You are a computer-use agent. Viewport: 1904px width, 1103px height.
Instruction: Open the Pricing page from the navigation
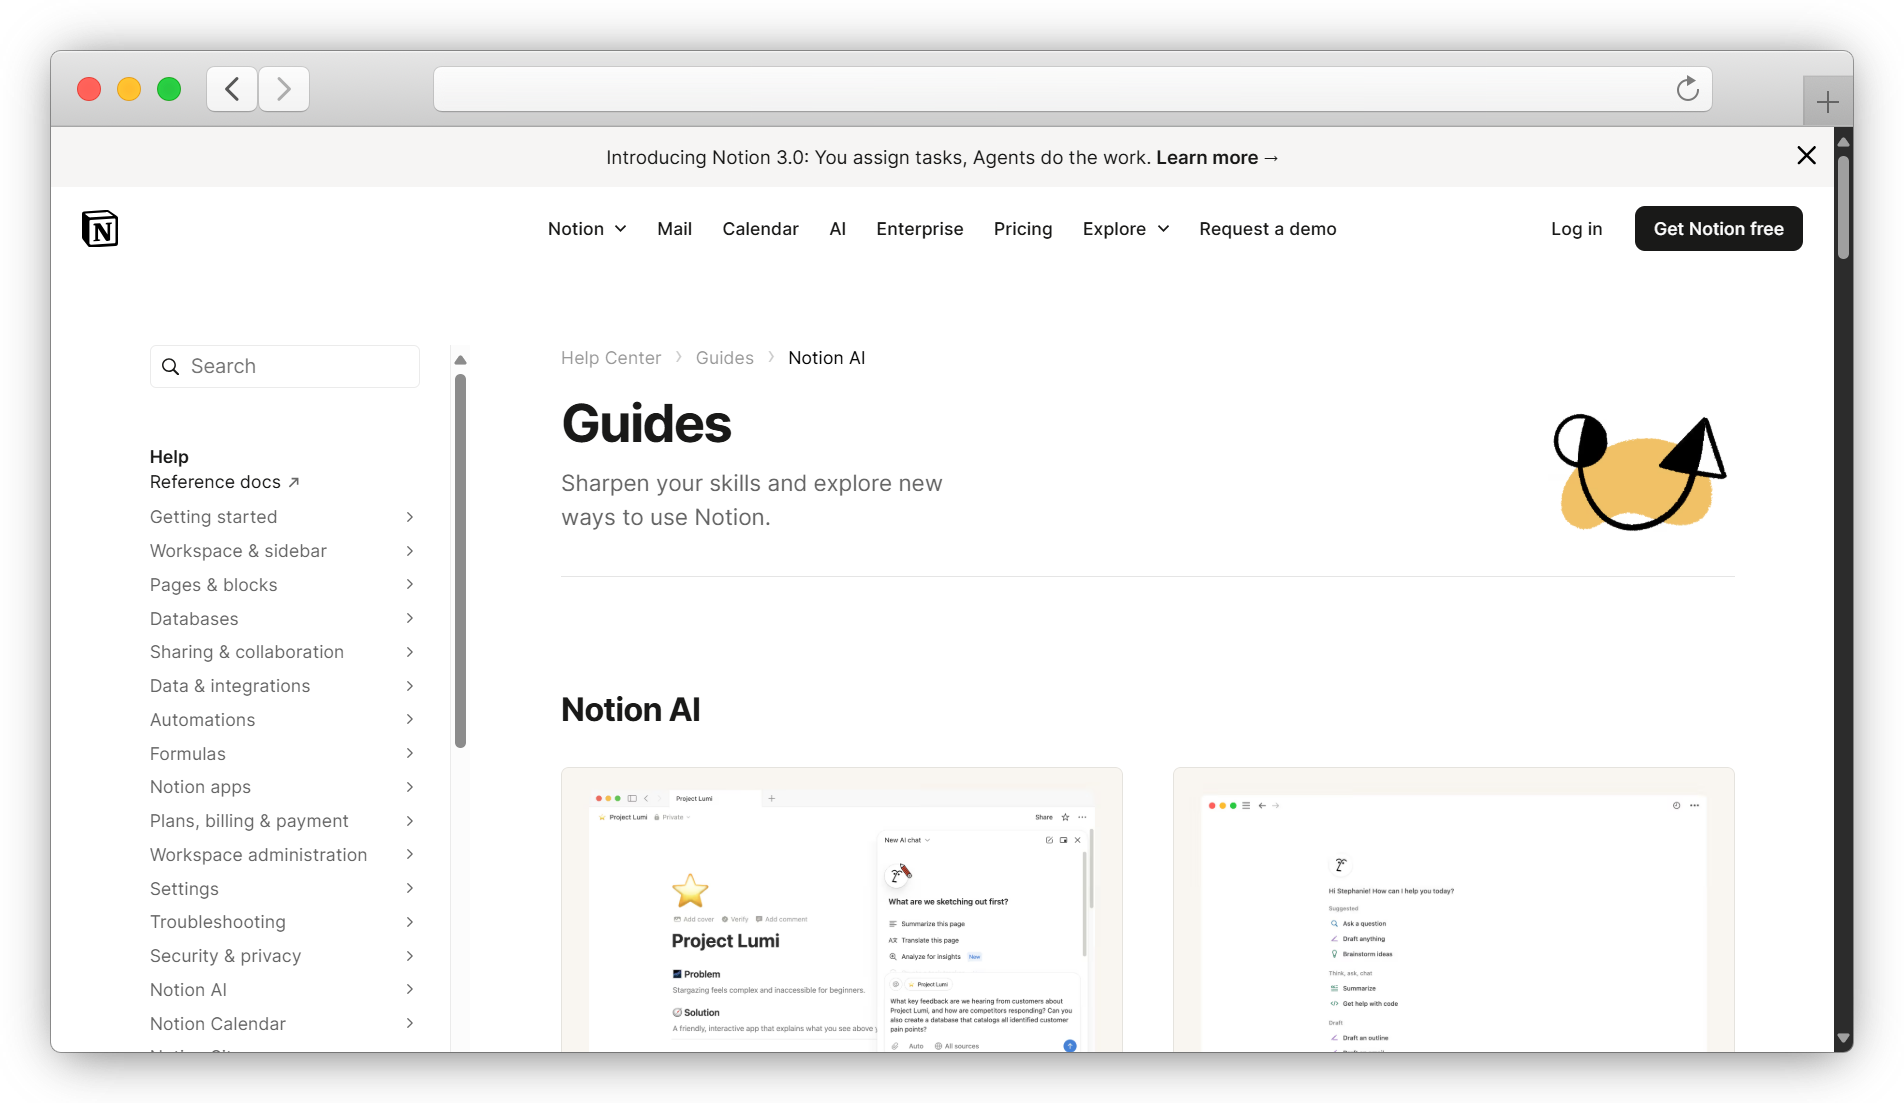[x=1022, y=229]
